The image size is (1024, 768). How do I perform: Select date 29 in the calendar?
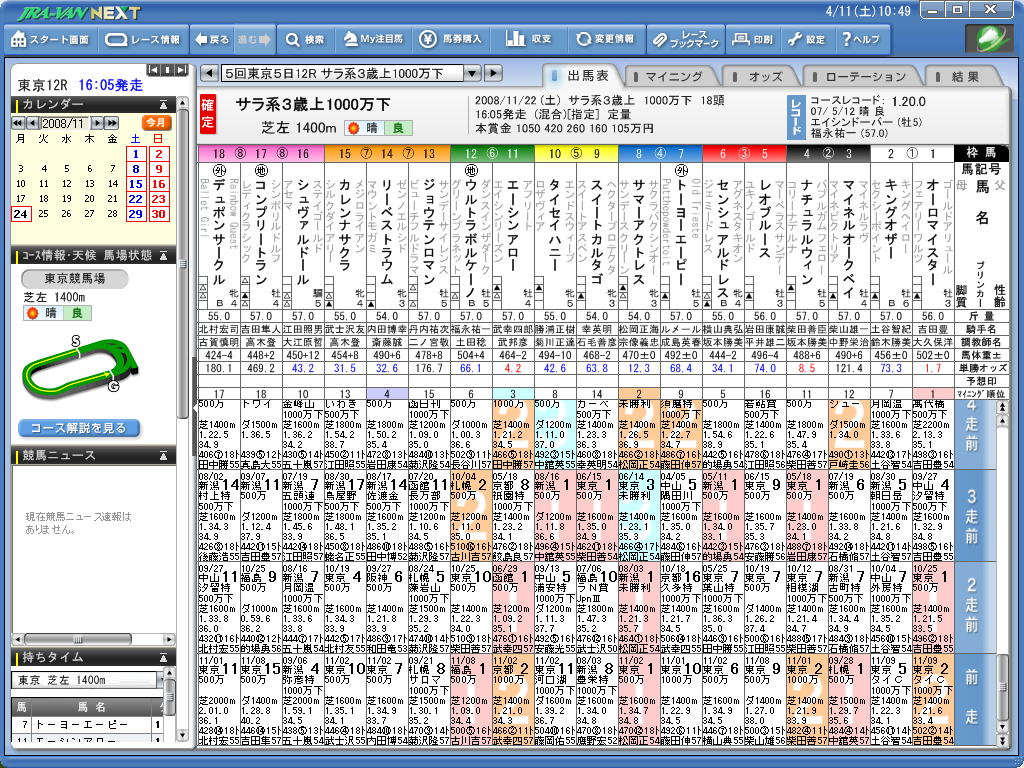point(135,214)
